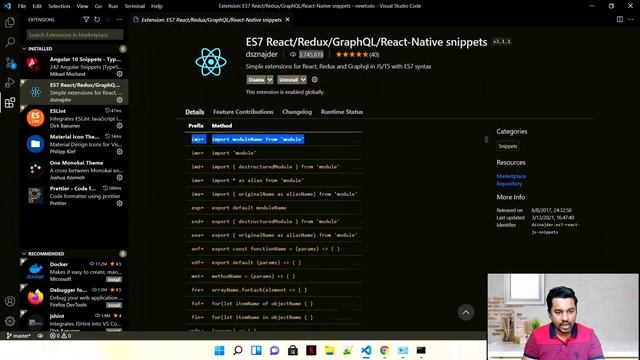Open Microsoft Store from taskbar
The height and width of the screenshot is (360, 640).
pos(293,350)
